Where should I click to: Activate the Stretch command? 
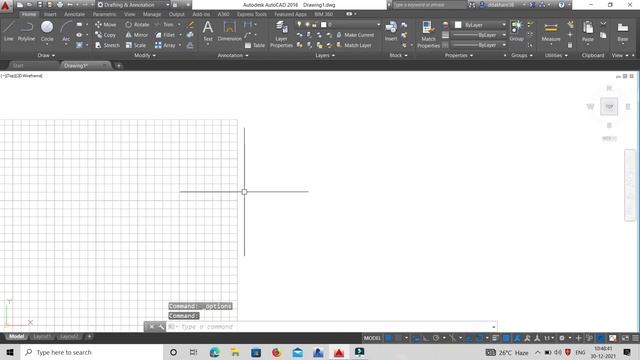click(107, 45)
